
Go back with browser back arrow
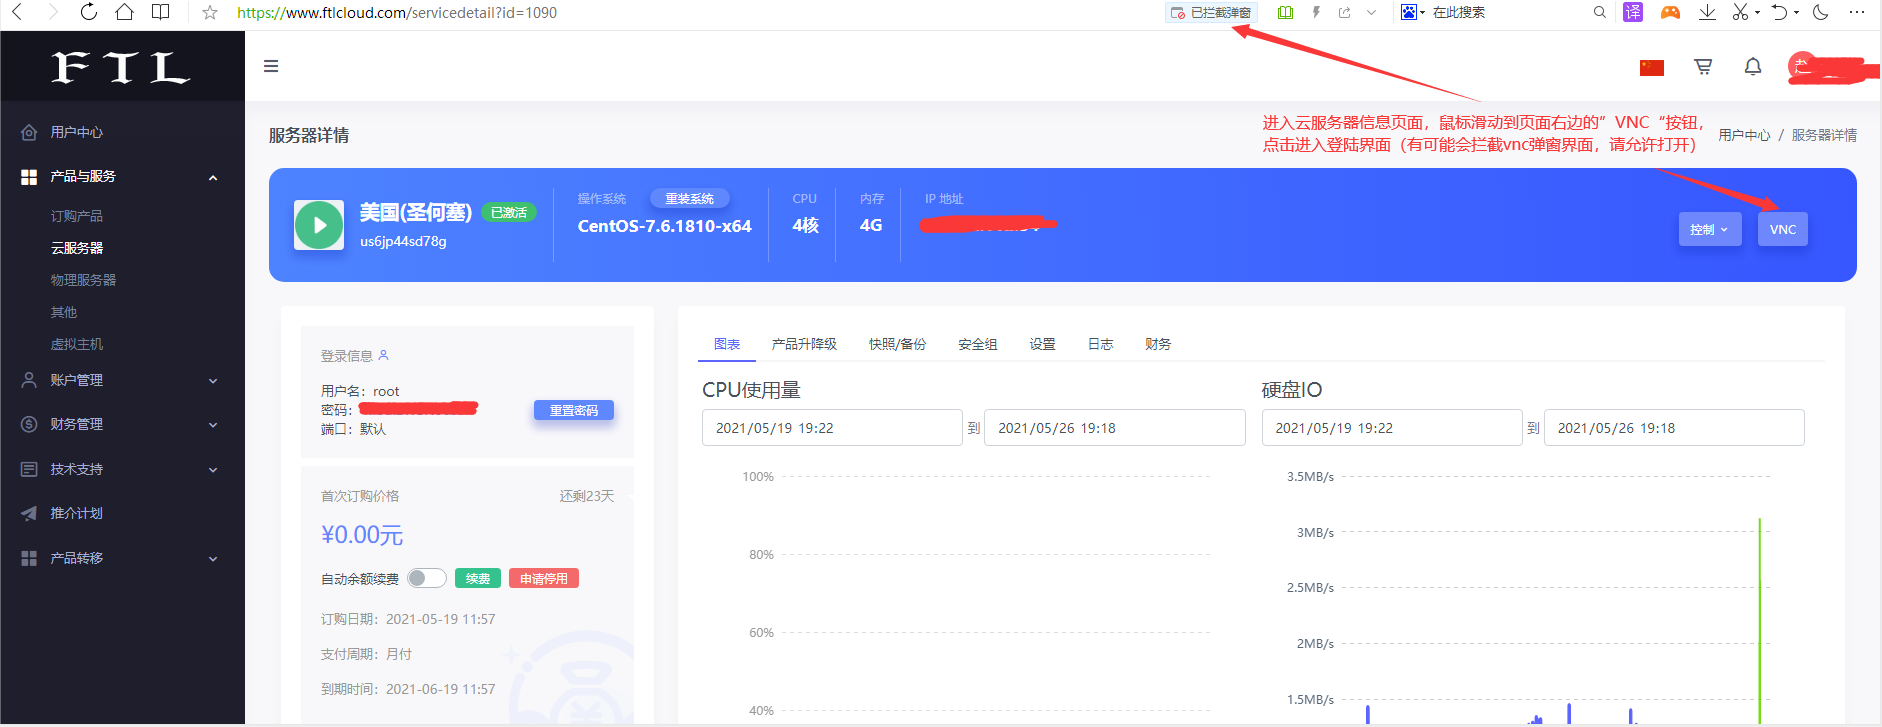[x=17, y=12]
